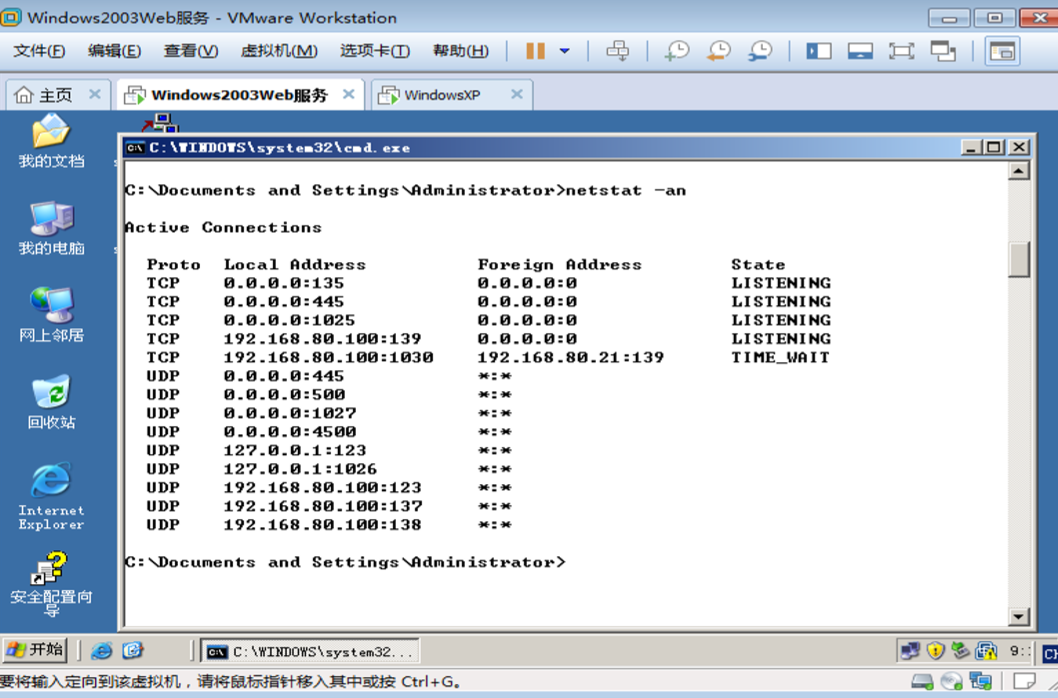
Task: Select 安全配置向导 desktop shortcut
Action: (x=51, y=584)
